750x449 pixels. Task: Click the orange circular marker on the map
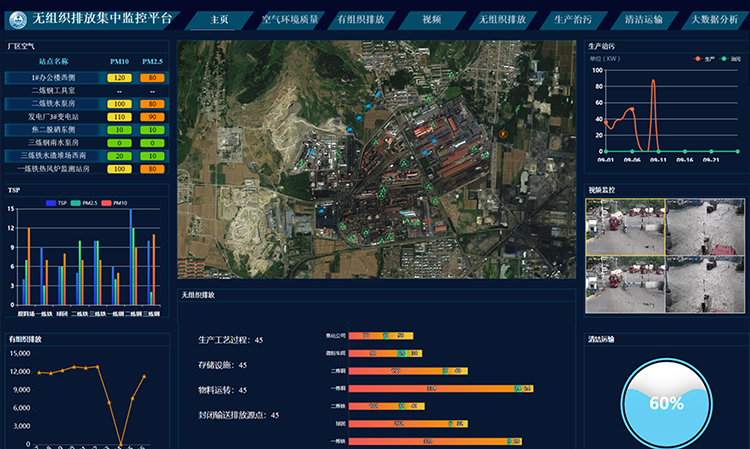pyautogui.click(x=502, y=133)
